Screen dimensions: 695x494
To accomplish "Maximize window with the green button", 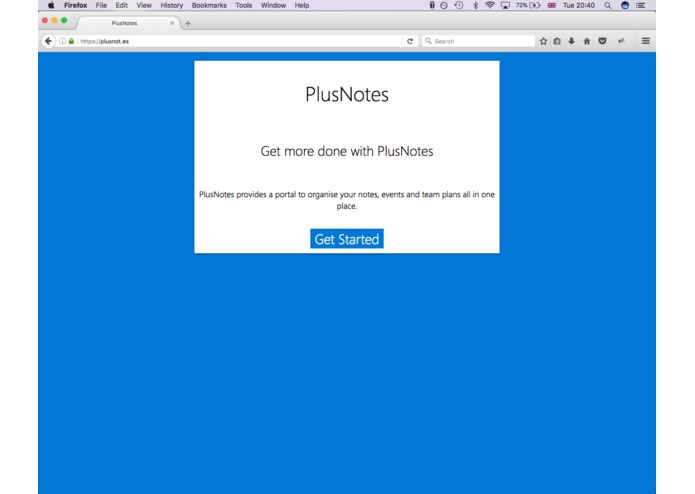I will click(64, 20).
